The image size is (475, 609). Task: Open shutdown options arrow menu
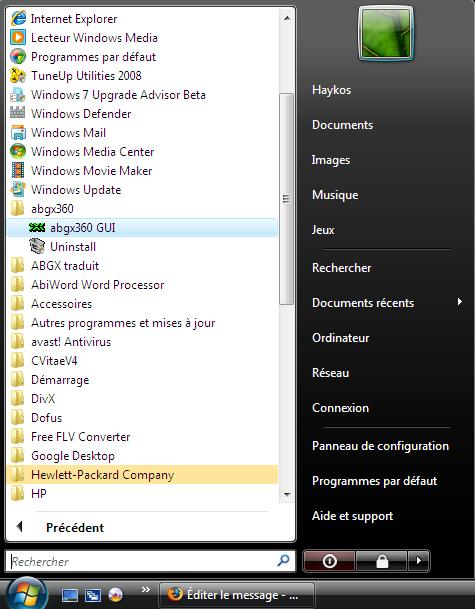click(418, 561)
